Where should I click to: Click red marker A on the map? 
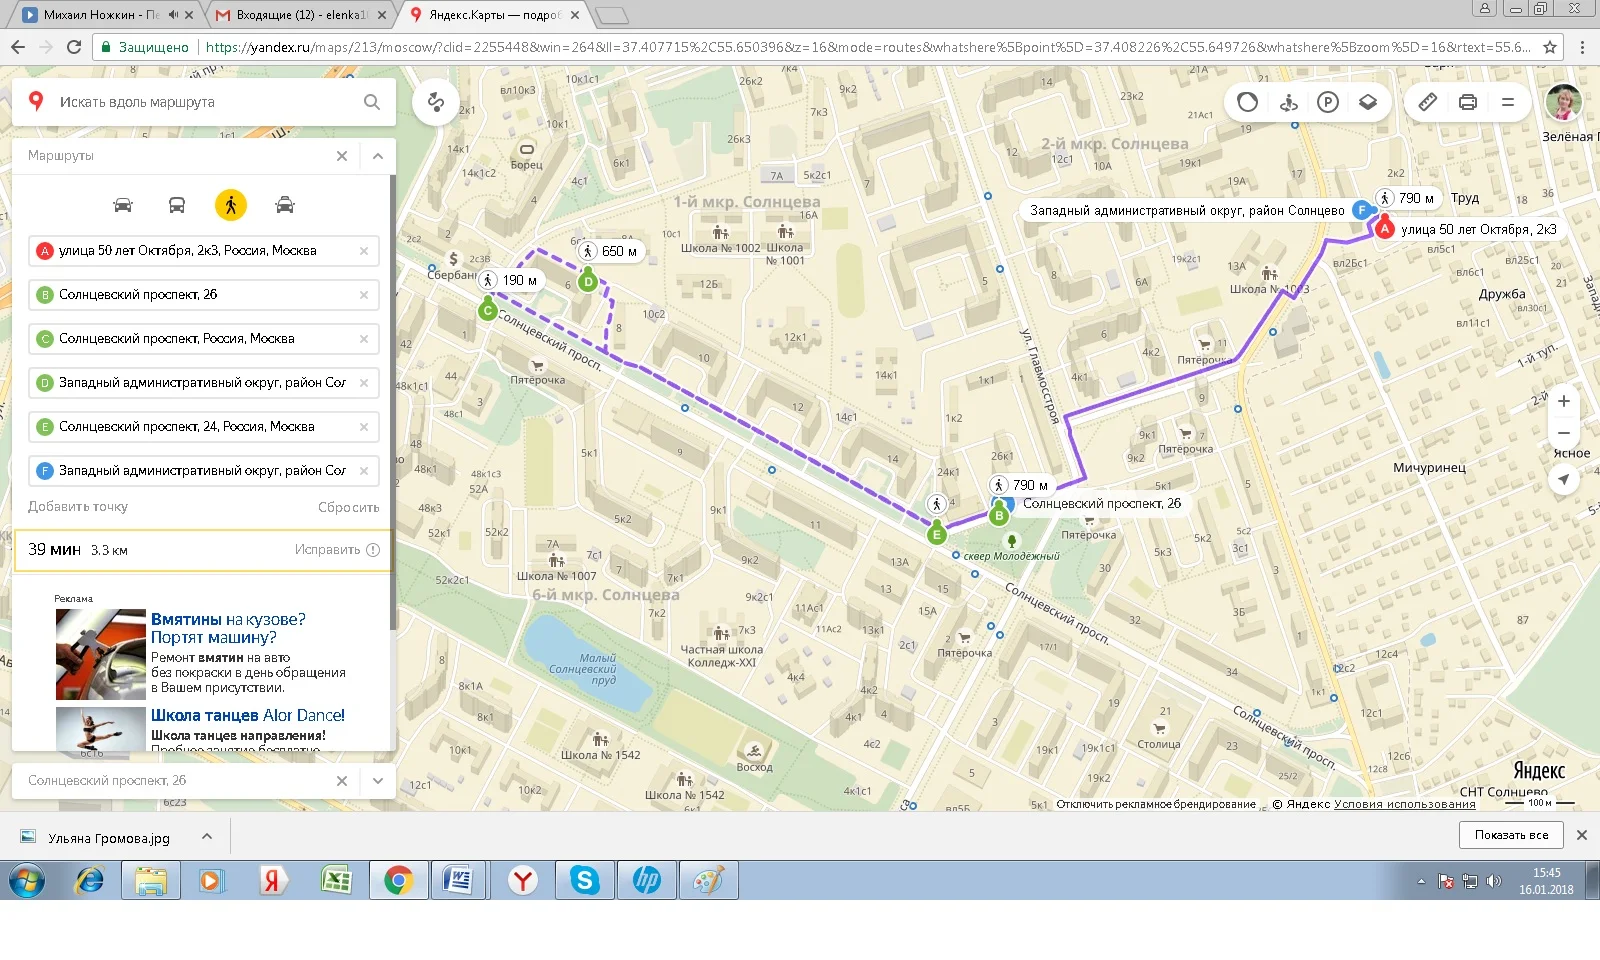(1384, 227)
